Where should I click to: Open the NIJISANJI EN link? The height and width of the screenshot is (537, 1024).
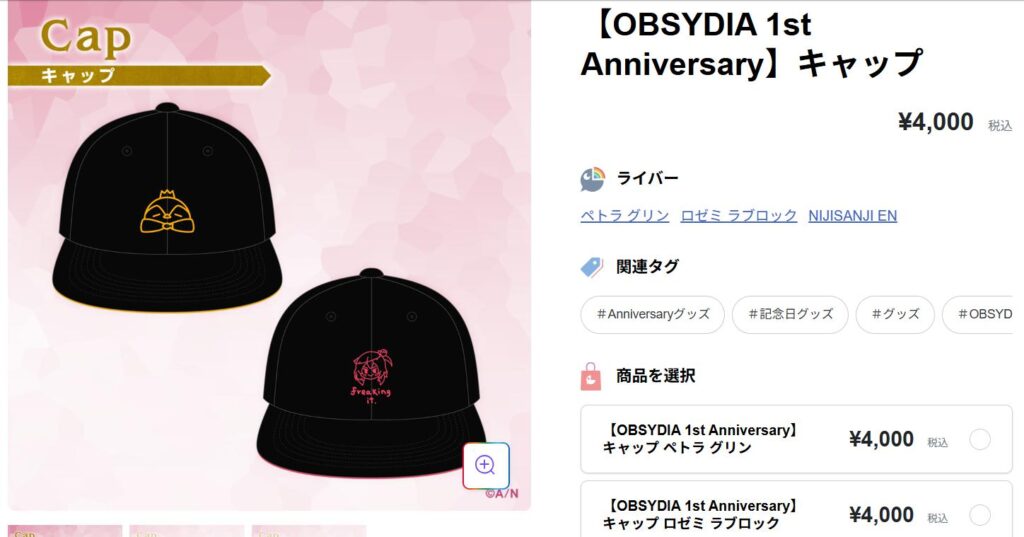852,216
